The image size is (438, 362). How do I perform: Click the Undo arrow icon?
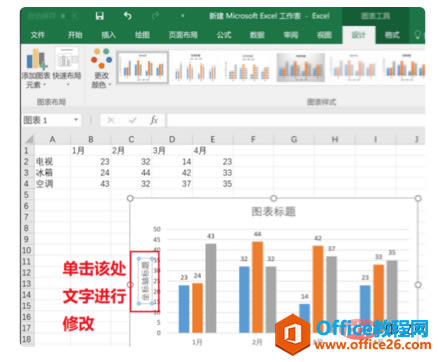127,16
